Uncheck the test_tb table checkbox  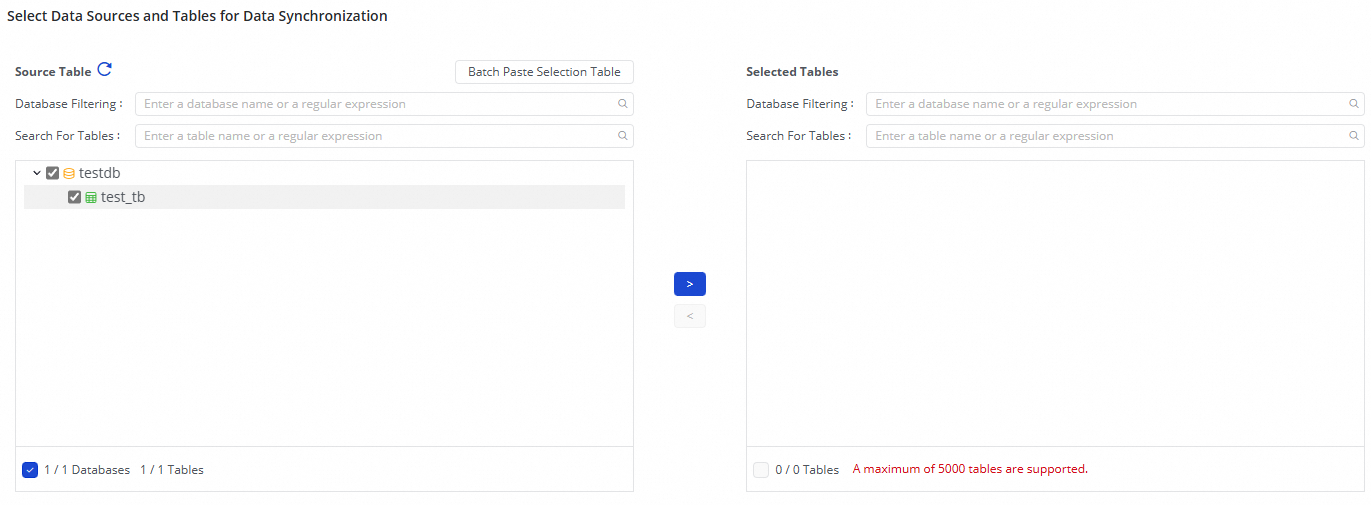tap(75, 197)
